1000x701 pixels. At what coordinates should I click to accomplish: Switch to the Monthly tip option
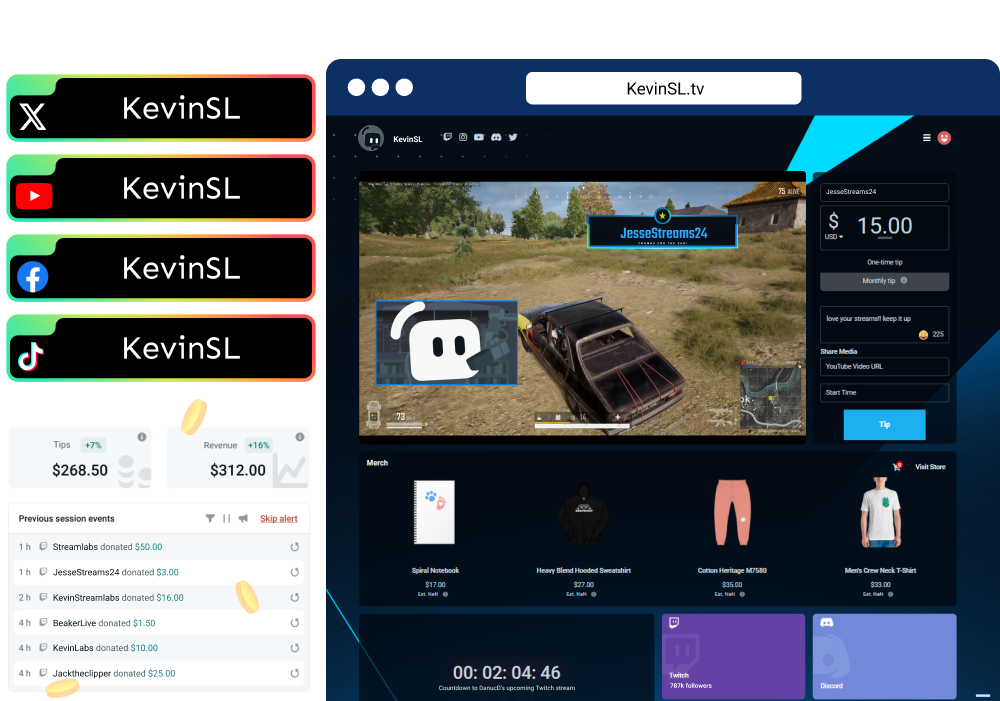884,281
